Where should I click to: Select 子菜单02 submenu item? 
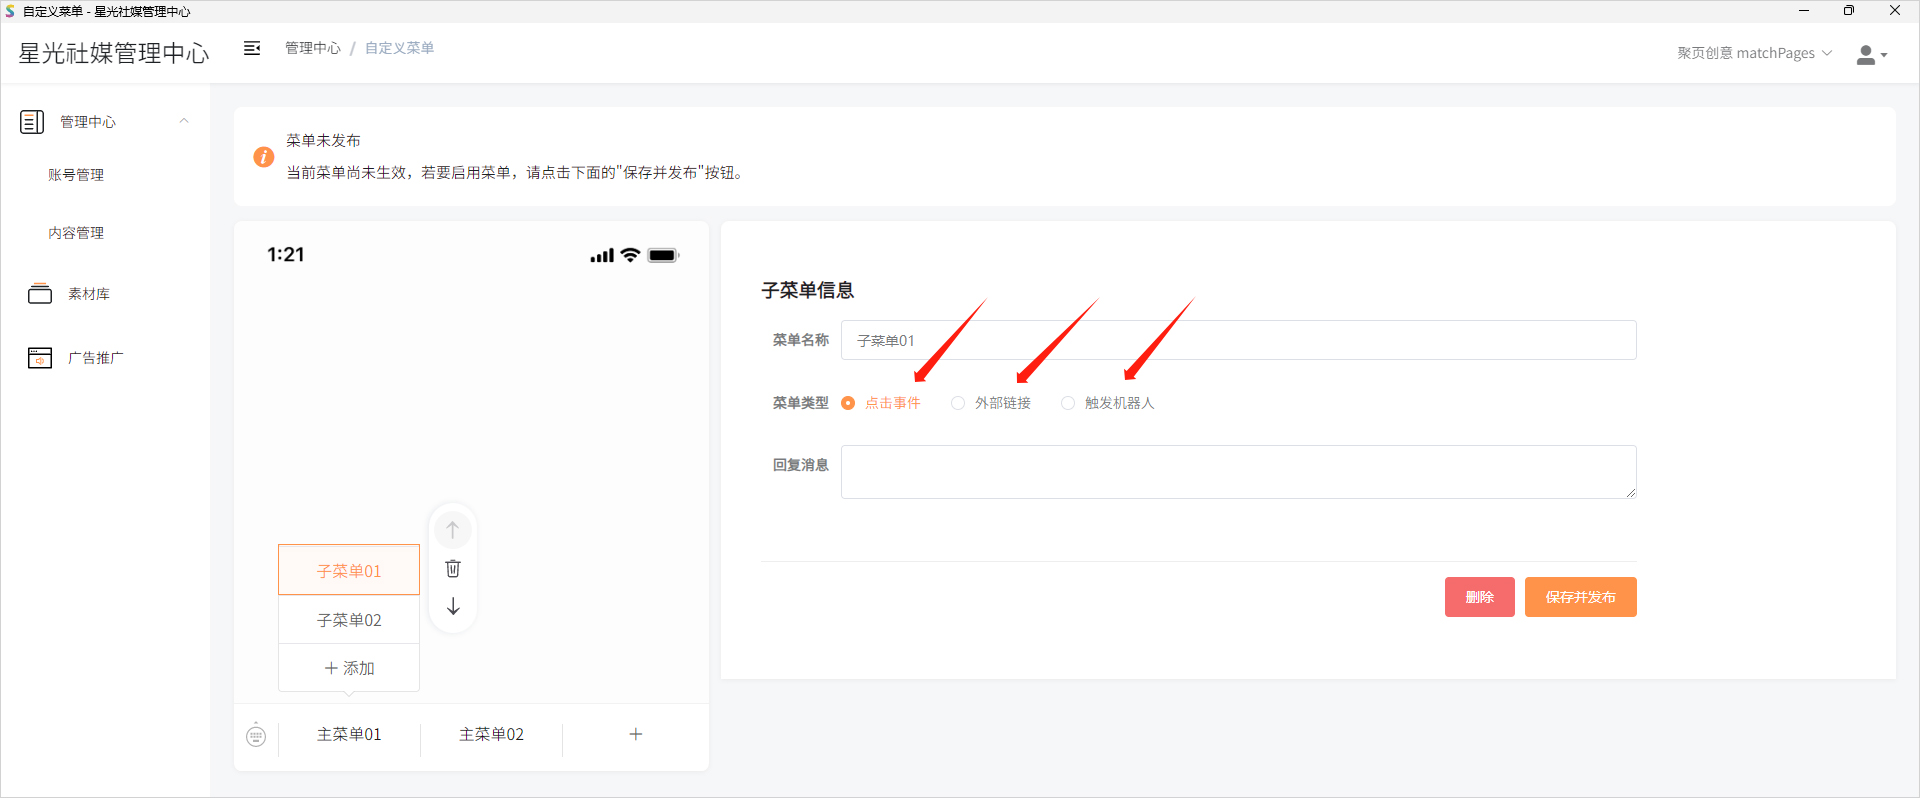point(349,620)
